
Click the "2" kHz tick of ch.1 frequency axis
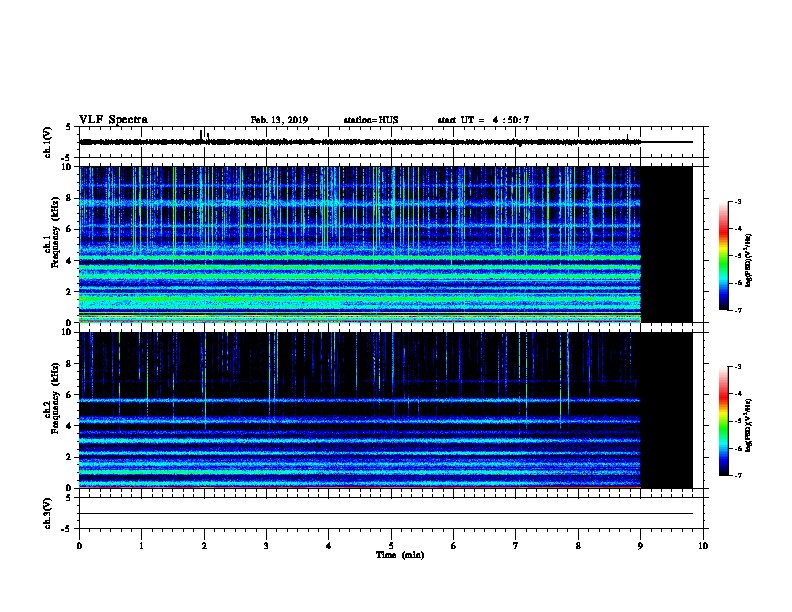click(69, 291)
